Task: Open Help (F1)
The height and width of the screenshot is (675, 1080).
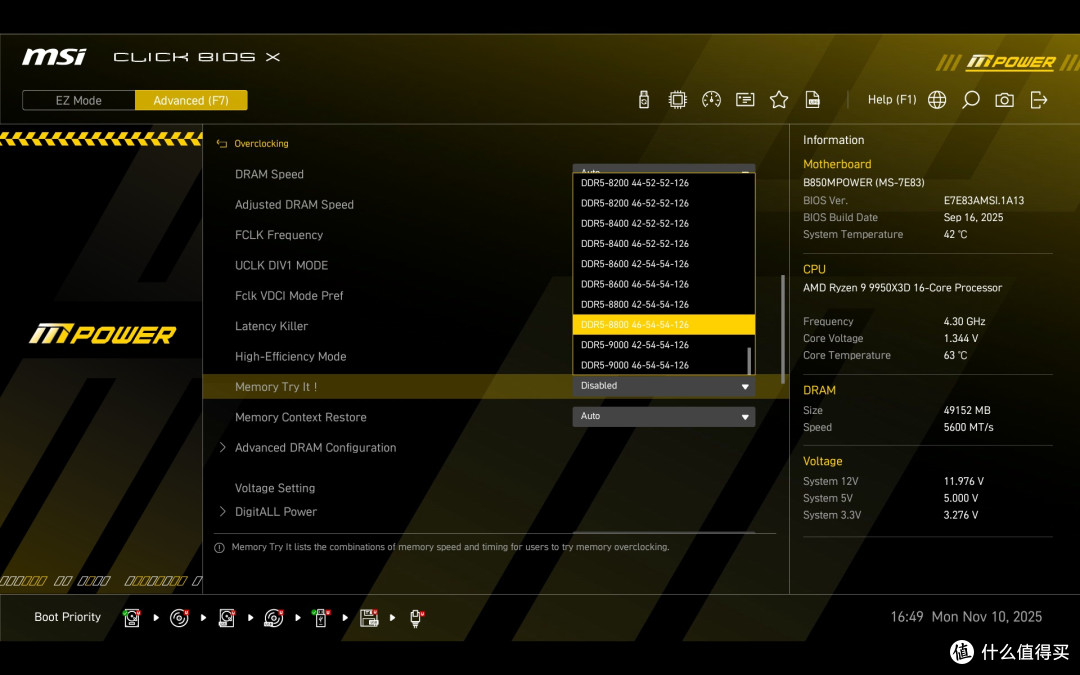Action: click(x=891, y=99)
